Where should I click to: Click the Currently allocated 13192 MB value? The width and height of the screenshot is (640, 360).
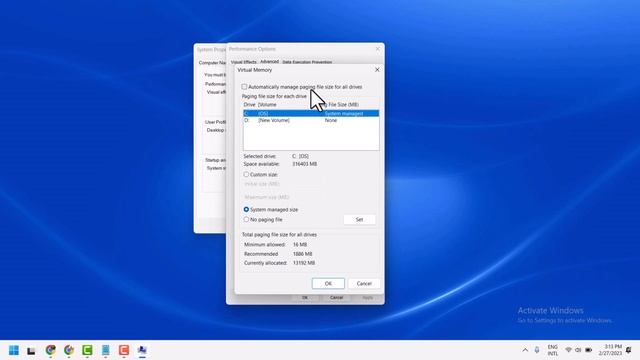click(304, 263)
